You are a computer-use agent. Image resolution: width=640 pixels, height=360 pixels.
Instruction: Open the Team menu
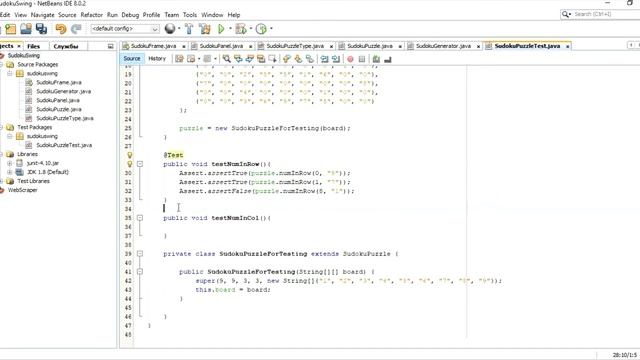(x=171, y=15)
